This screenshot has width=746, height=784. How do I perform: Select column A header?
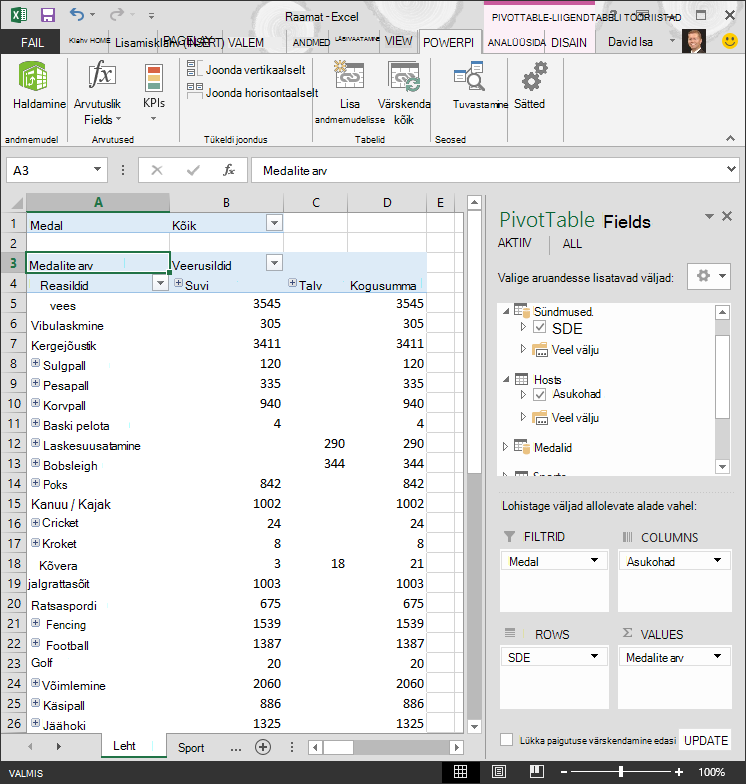(98, 202)
